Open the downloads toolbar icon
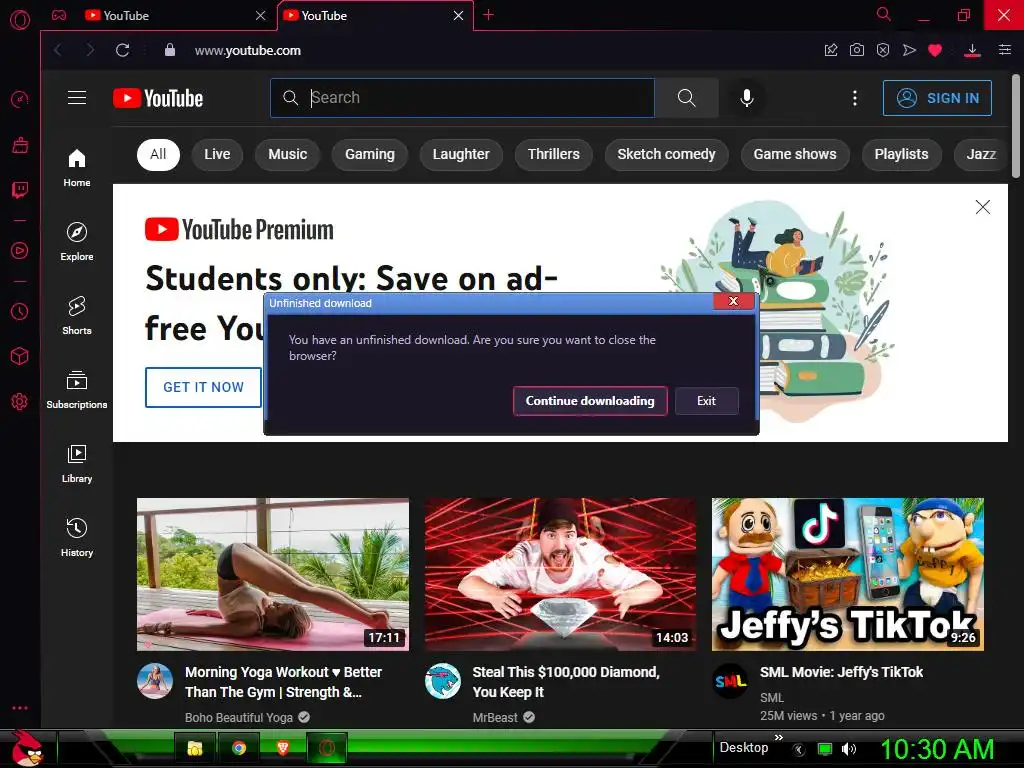The image size is (1024, 768). tap(972, 50)
